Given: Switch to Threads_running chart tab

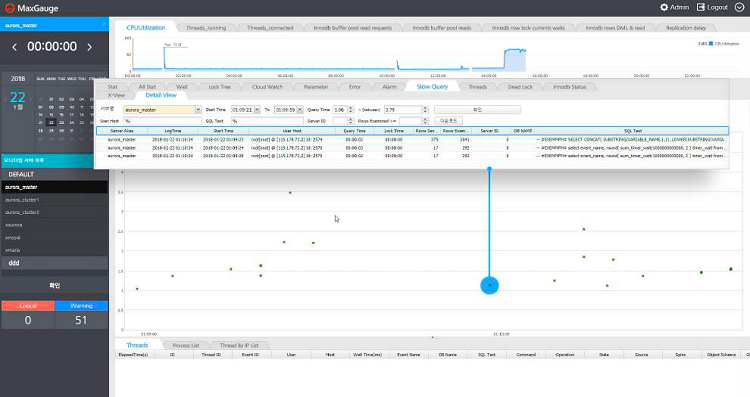Looking at the screenshot, I should [x=206, y=28].
